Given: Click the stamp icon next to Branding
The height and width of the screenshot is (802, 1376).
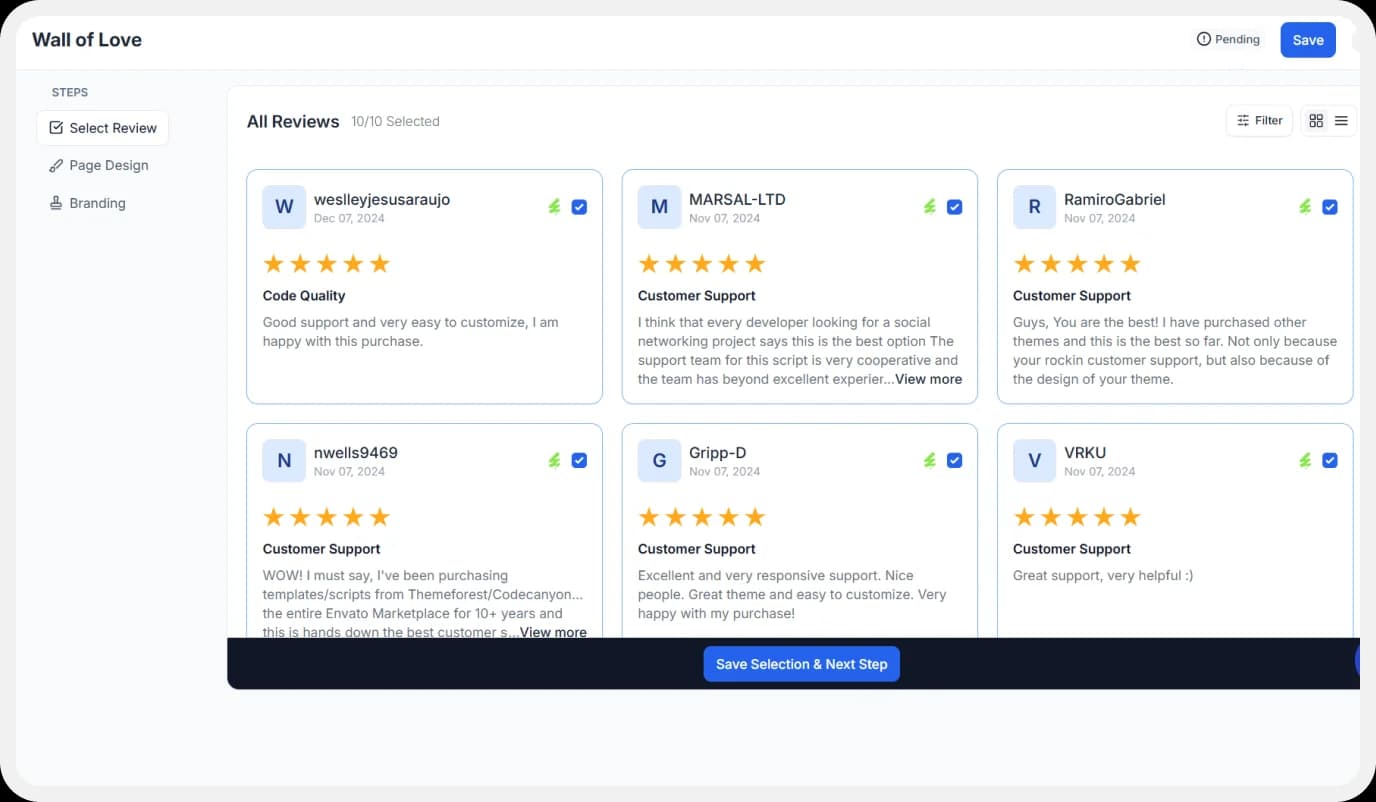Looking at the screenshot, I should [x=56, y=203].
